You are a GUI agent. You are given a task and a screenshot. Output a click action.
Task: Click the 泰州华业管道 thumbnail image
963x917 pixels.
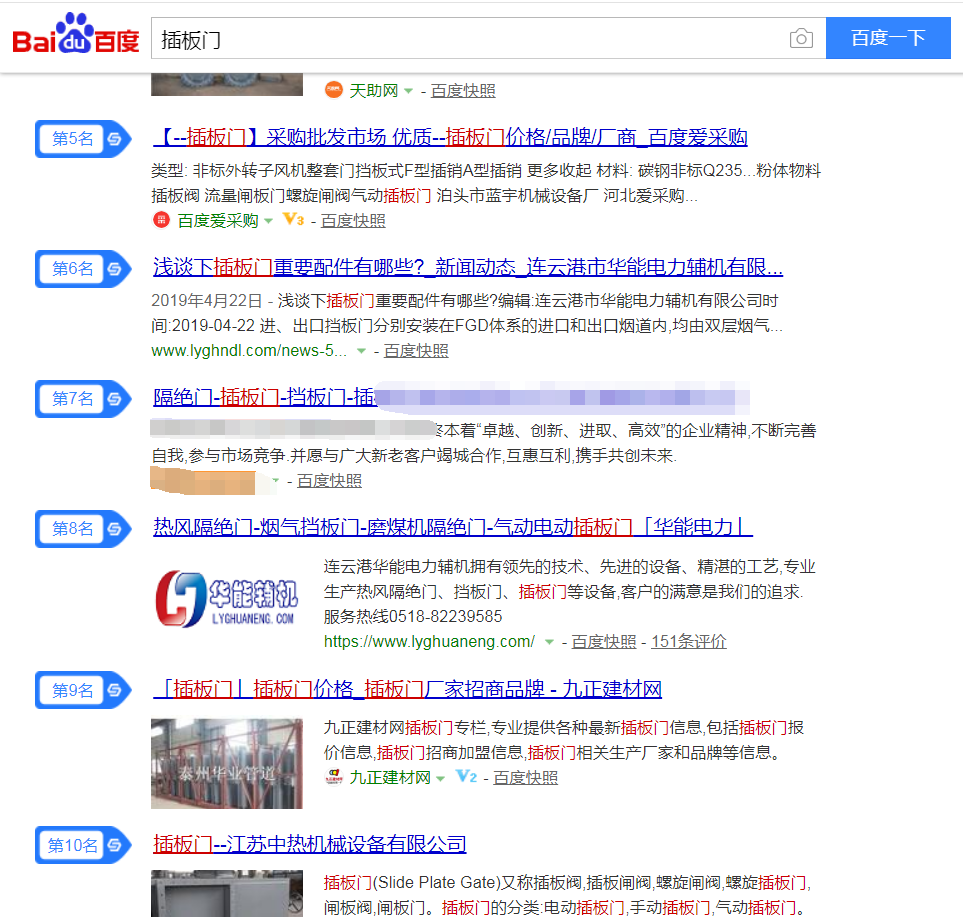(x=227, y=763)
